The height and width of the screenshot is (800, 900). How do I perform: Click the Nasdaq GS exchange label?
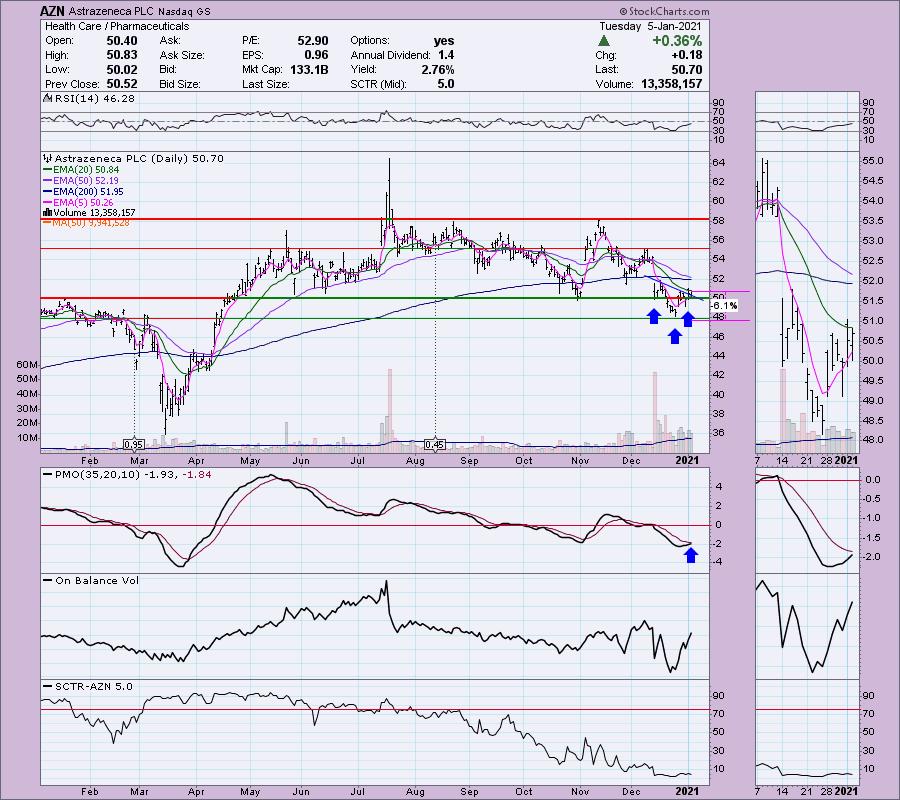click(183, 11)
